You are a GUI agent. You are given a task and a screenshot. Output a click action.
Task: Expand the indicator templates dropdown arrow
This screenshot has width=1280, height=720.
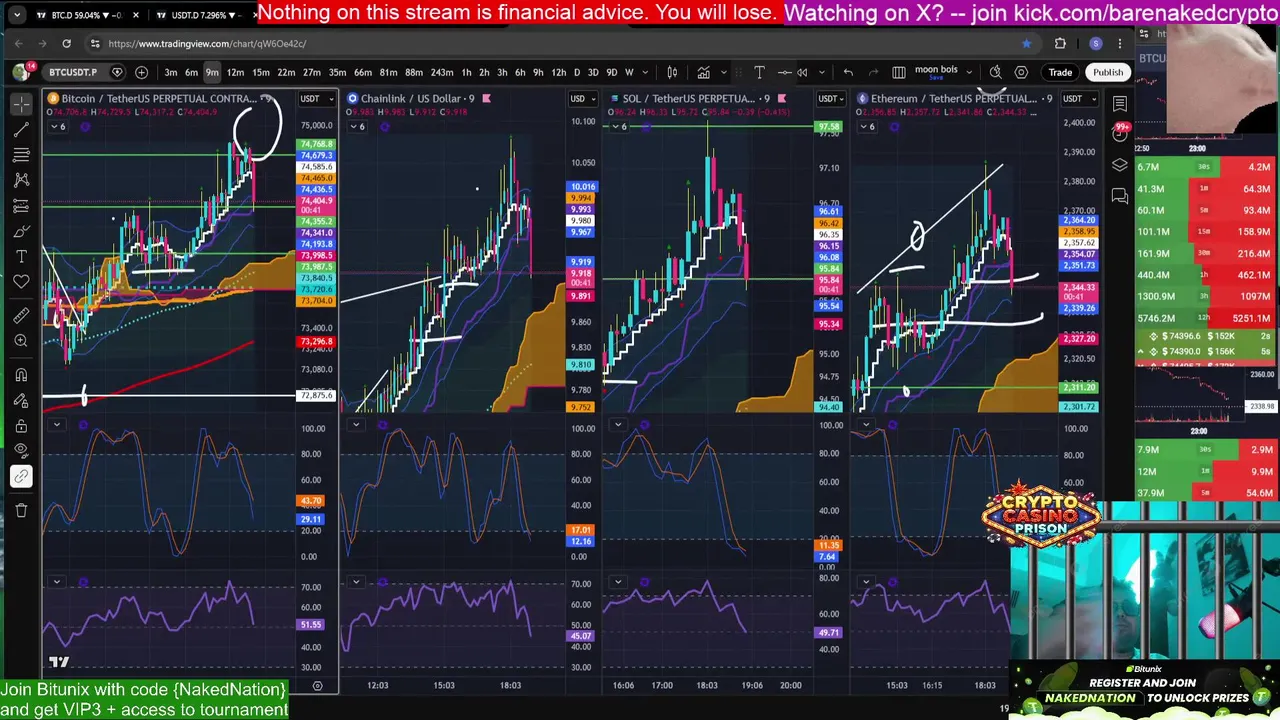(725, 72)
